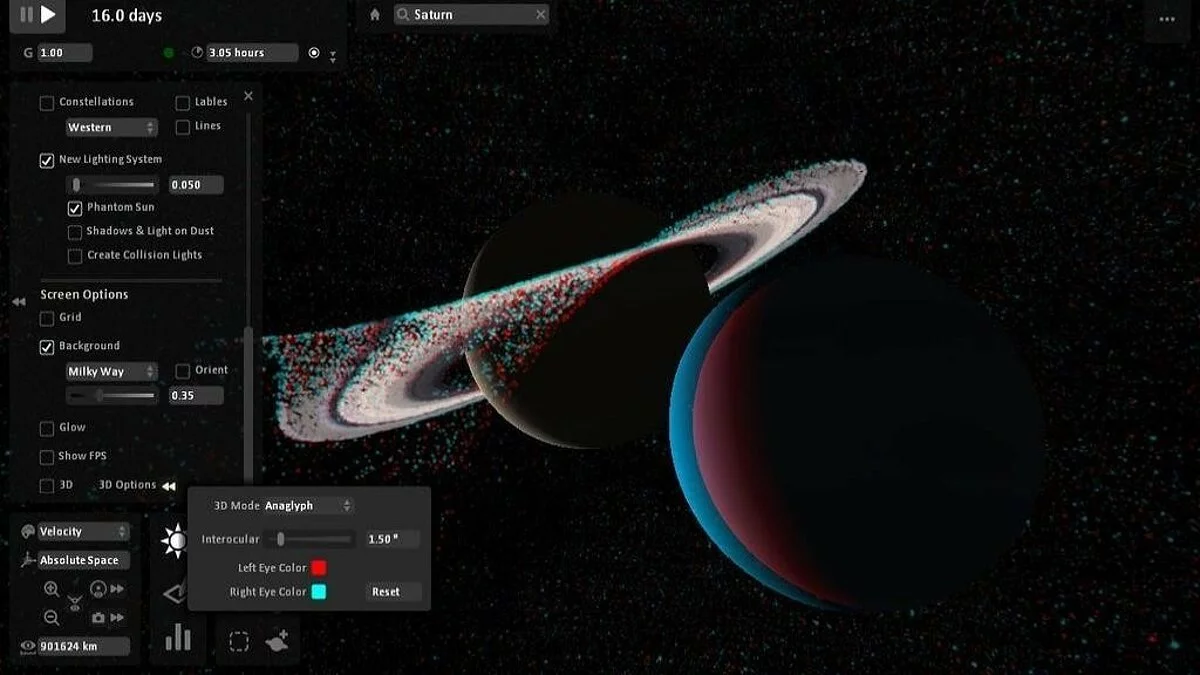Activate the selection brackets tool icon
Screen dimensions: 1200x675
click(238, 641)
